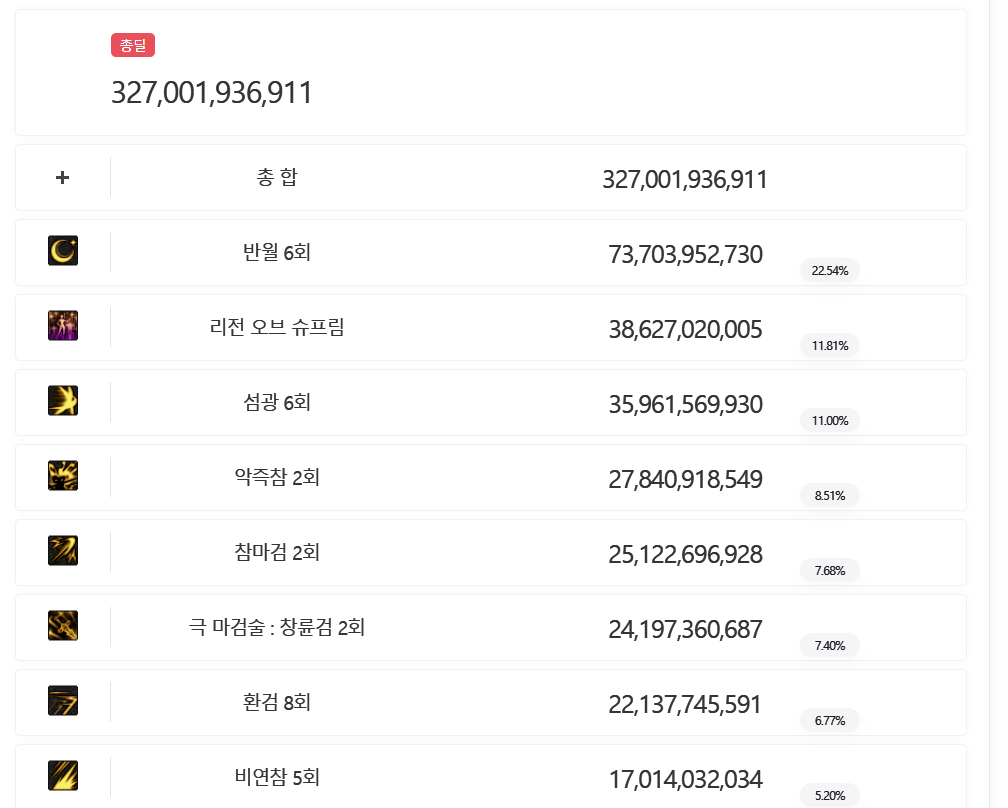Image resolution: width=1008 pixels, height=808 pixels.
Task: Click the page vertical scrollbar
Action: [x=995, y=400]
